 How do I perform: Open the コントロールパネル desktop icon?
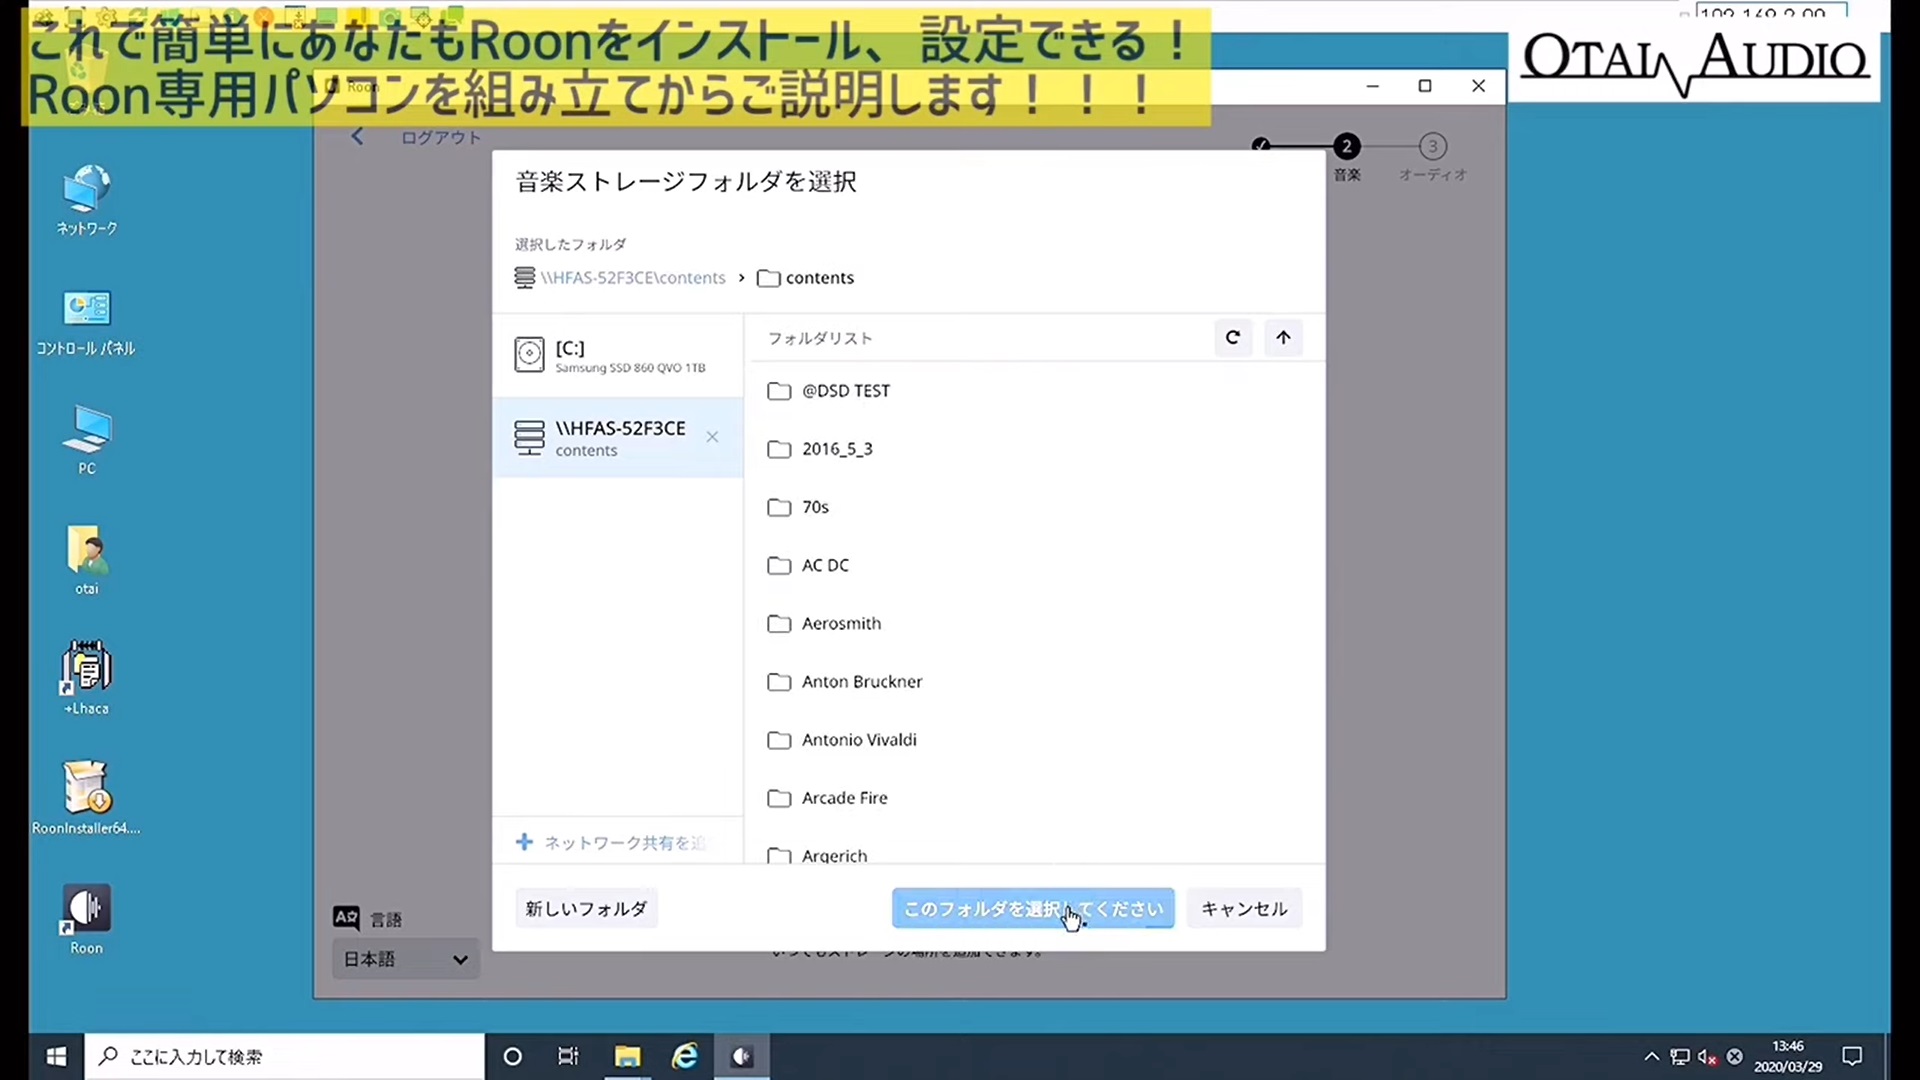click(x=86, y=322)
